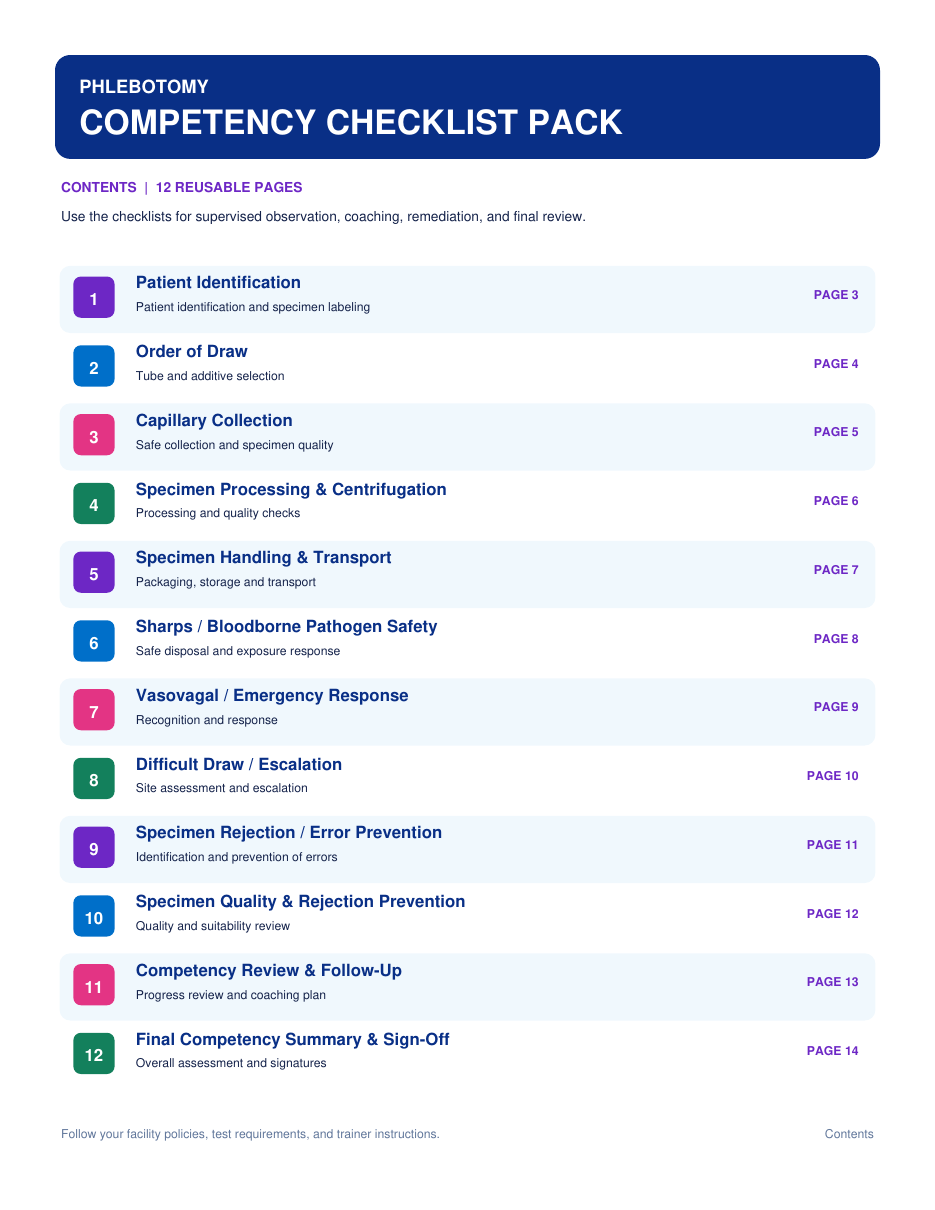Screen dimensions: 935x1210
Task: Jump to PAGE 12 reference
Action: [832, 914]
